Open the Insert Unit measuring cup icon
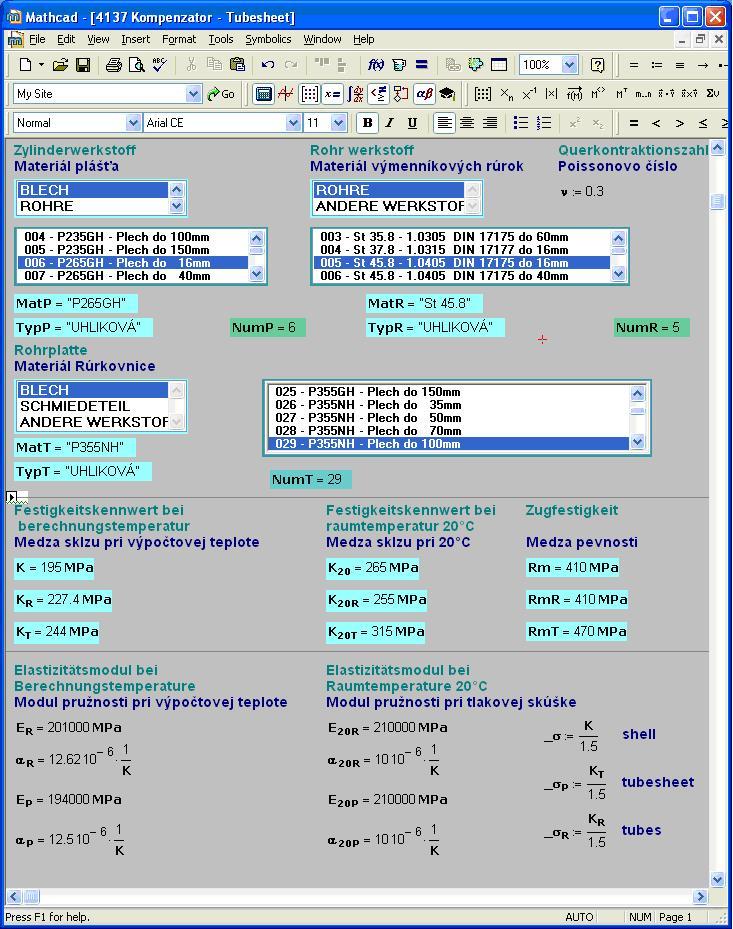The width and height of the screenshot is (733, 929). pos(399,65)
